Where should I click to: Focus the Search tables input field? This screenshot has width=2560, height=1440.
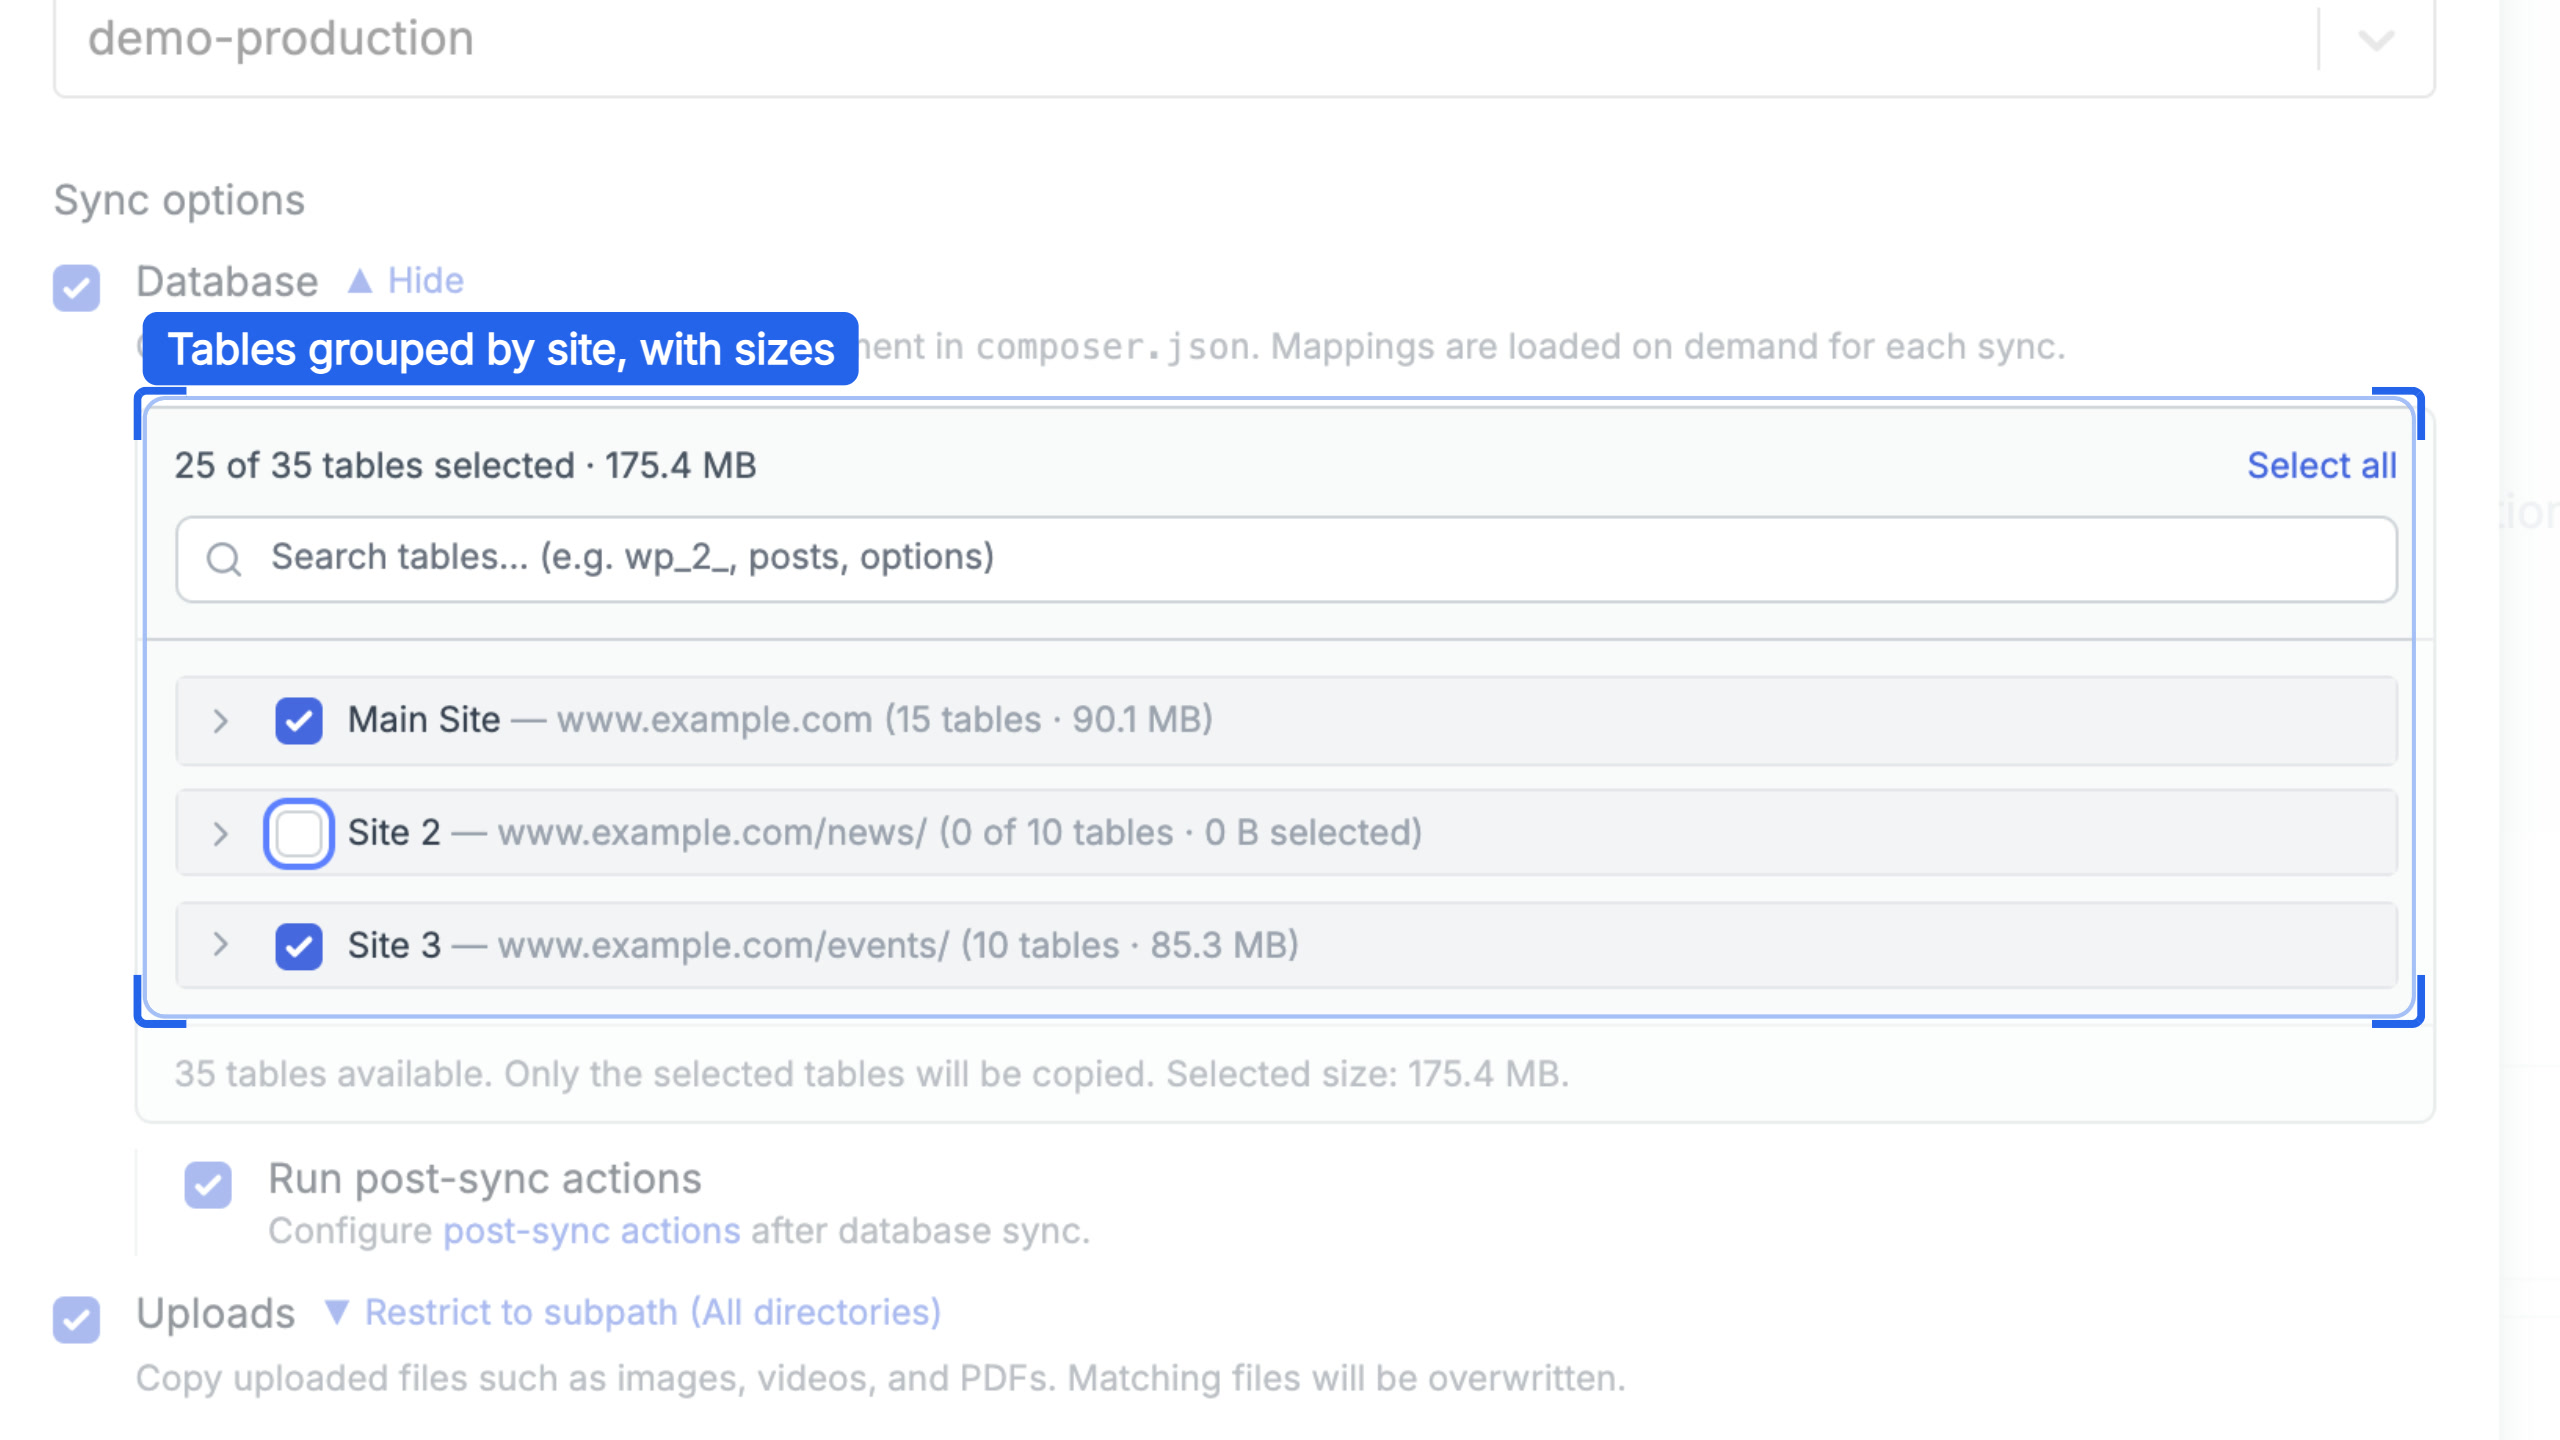click(x=1286, y=559)
